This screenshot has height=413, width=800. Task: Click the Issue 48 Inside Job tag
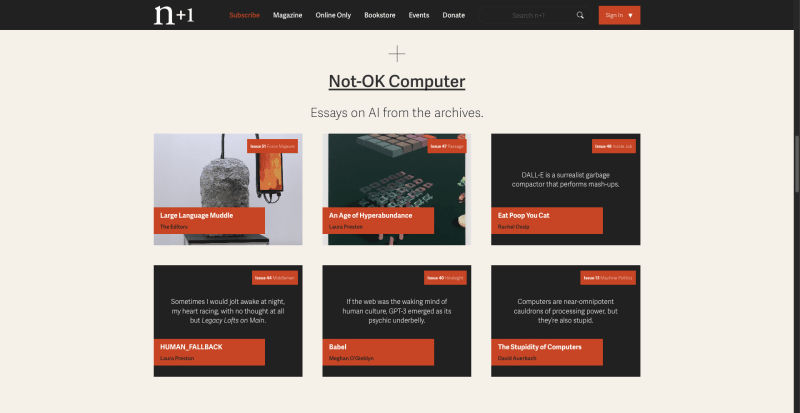pos(614,146)
